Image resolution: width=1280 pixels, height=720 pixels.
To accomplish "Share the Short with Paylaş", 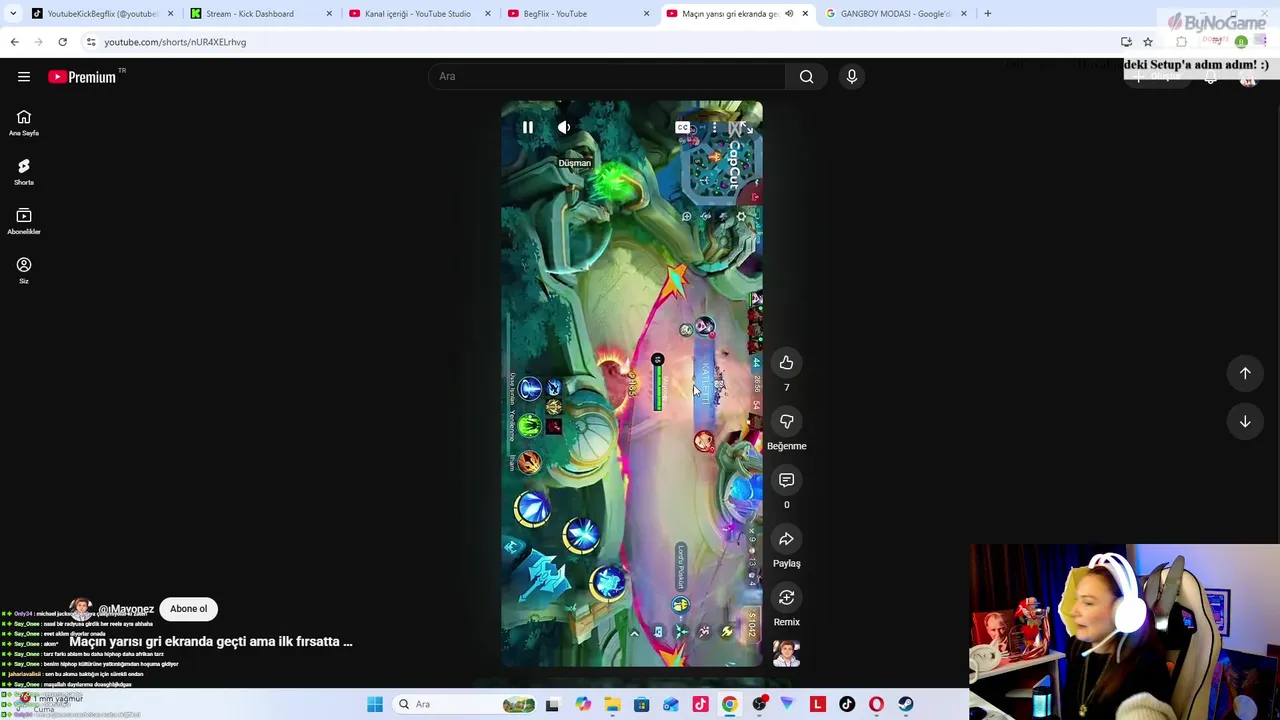I will [x=787, y=540].
